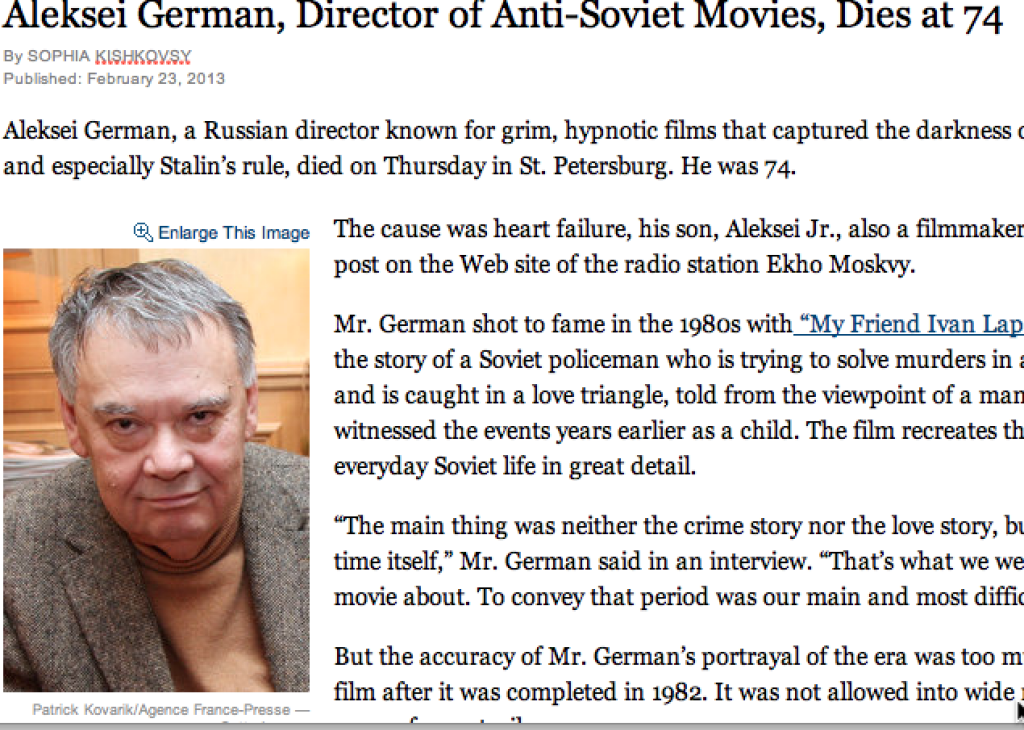This screenshot has width=1024, height=730.
Task: Click the magnifier icon beside Enlarge This Image
Action: tap(143, 232)
